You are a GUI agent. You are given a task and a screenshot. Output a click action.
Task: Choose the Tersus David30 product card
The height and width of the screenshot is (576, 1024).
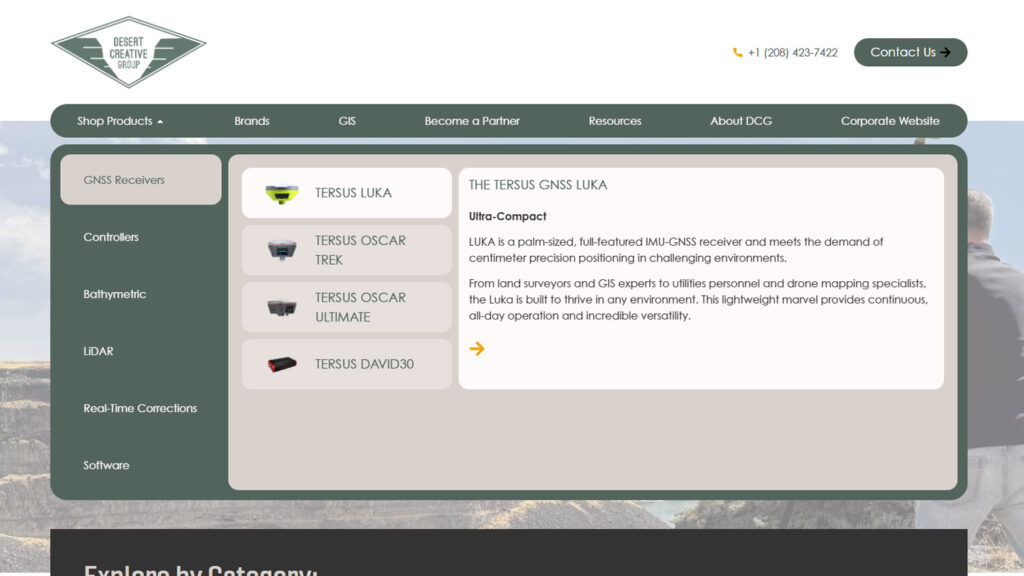347,364
